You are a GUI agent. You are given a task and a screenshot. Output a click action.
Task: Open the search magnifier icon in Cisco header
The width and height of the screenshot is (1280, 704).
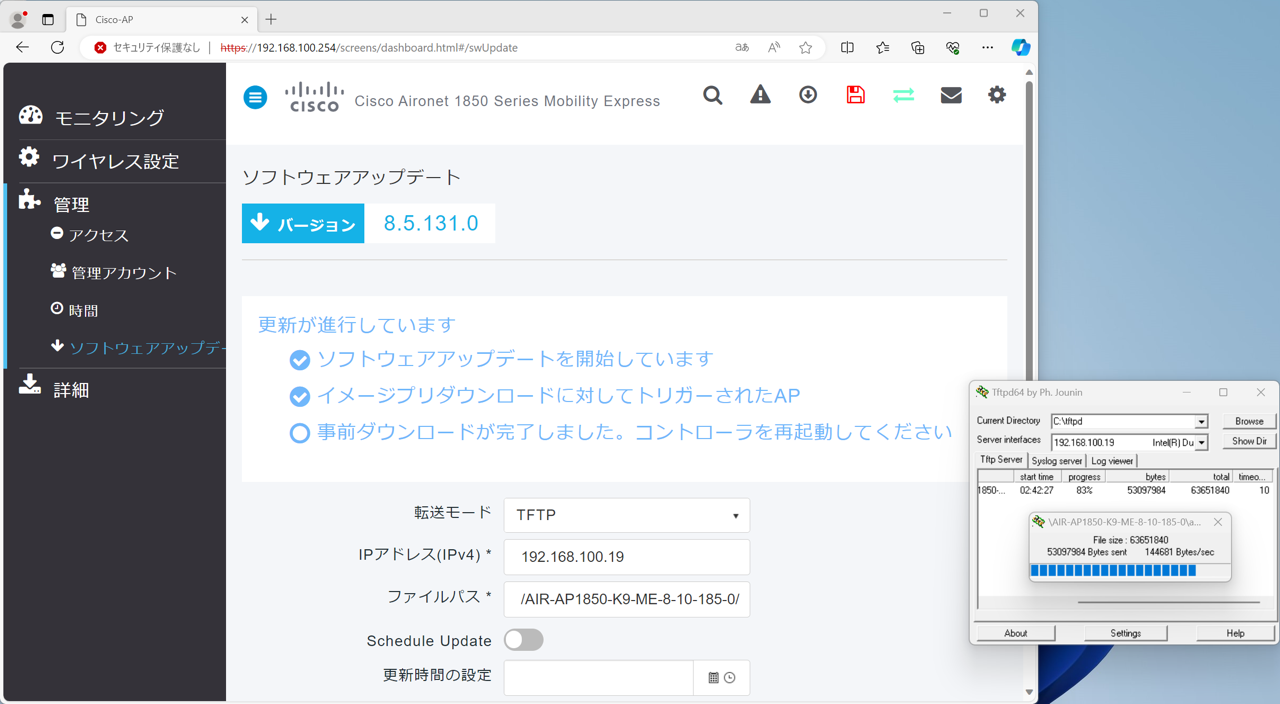point(712,95)
